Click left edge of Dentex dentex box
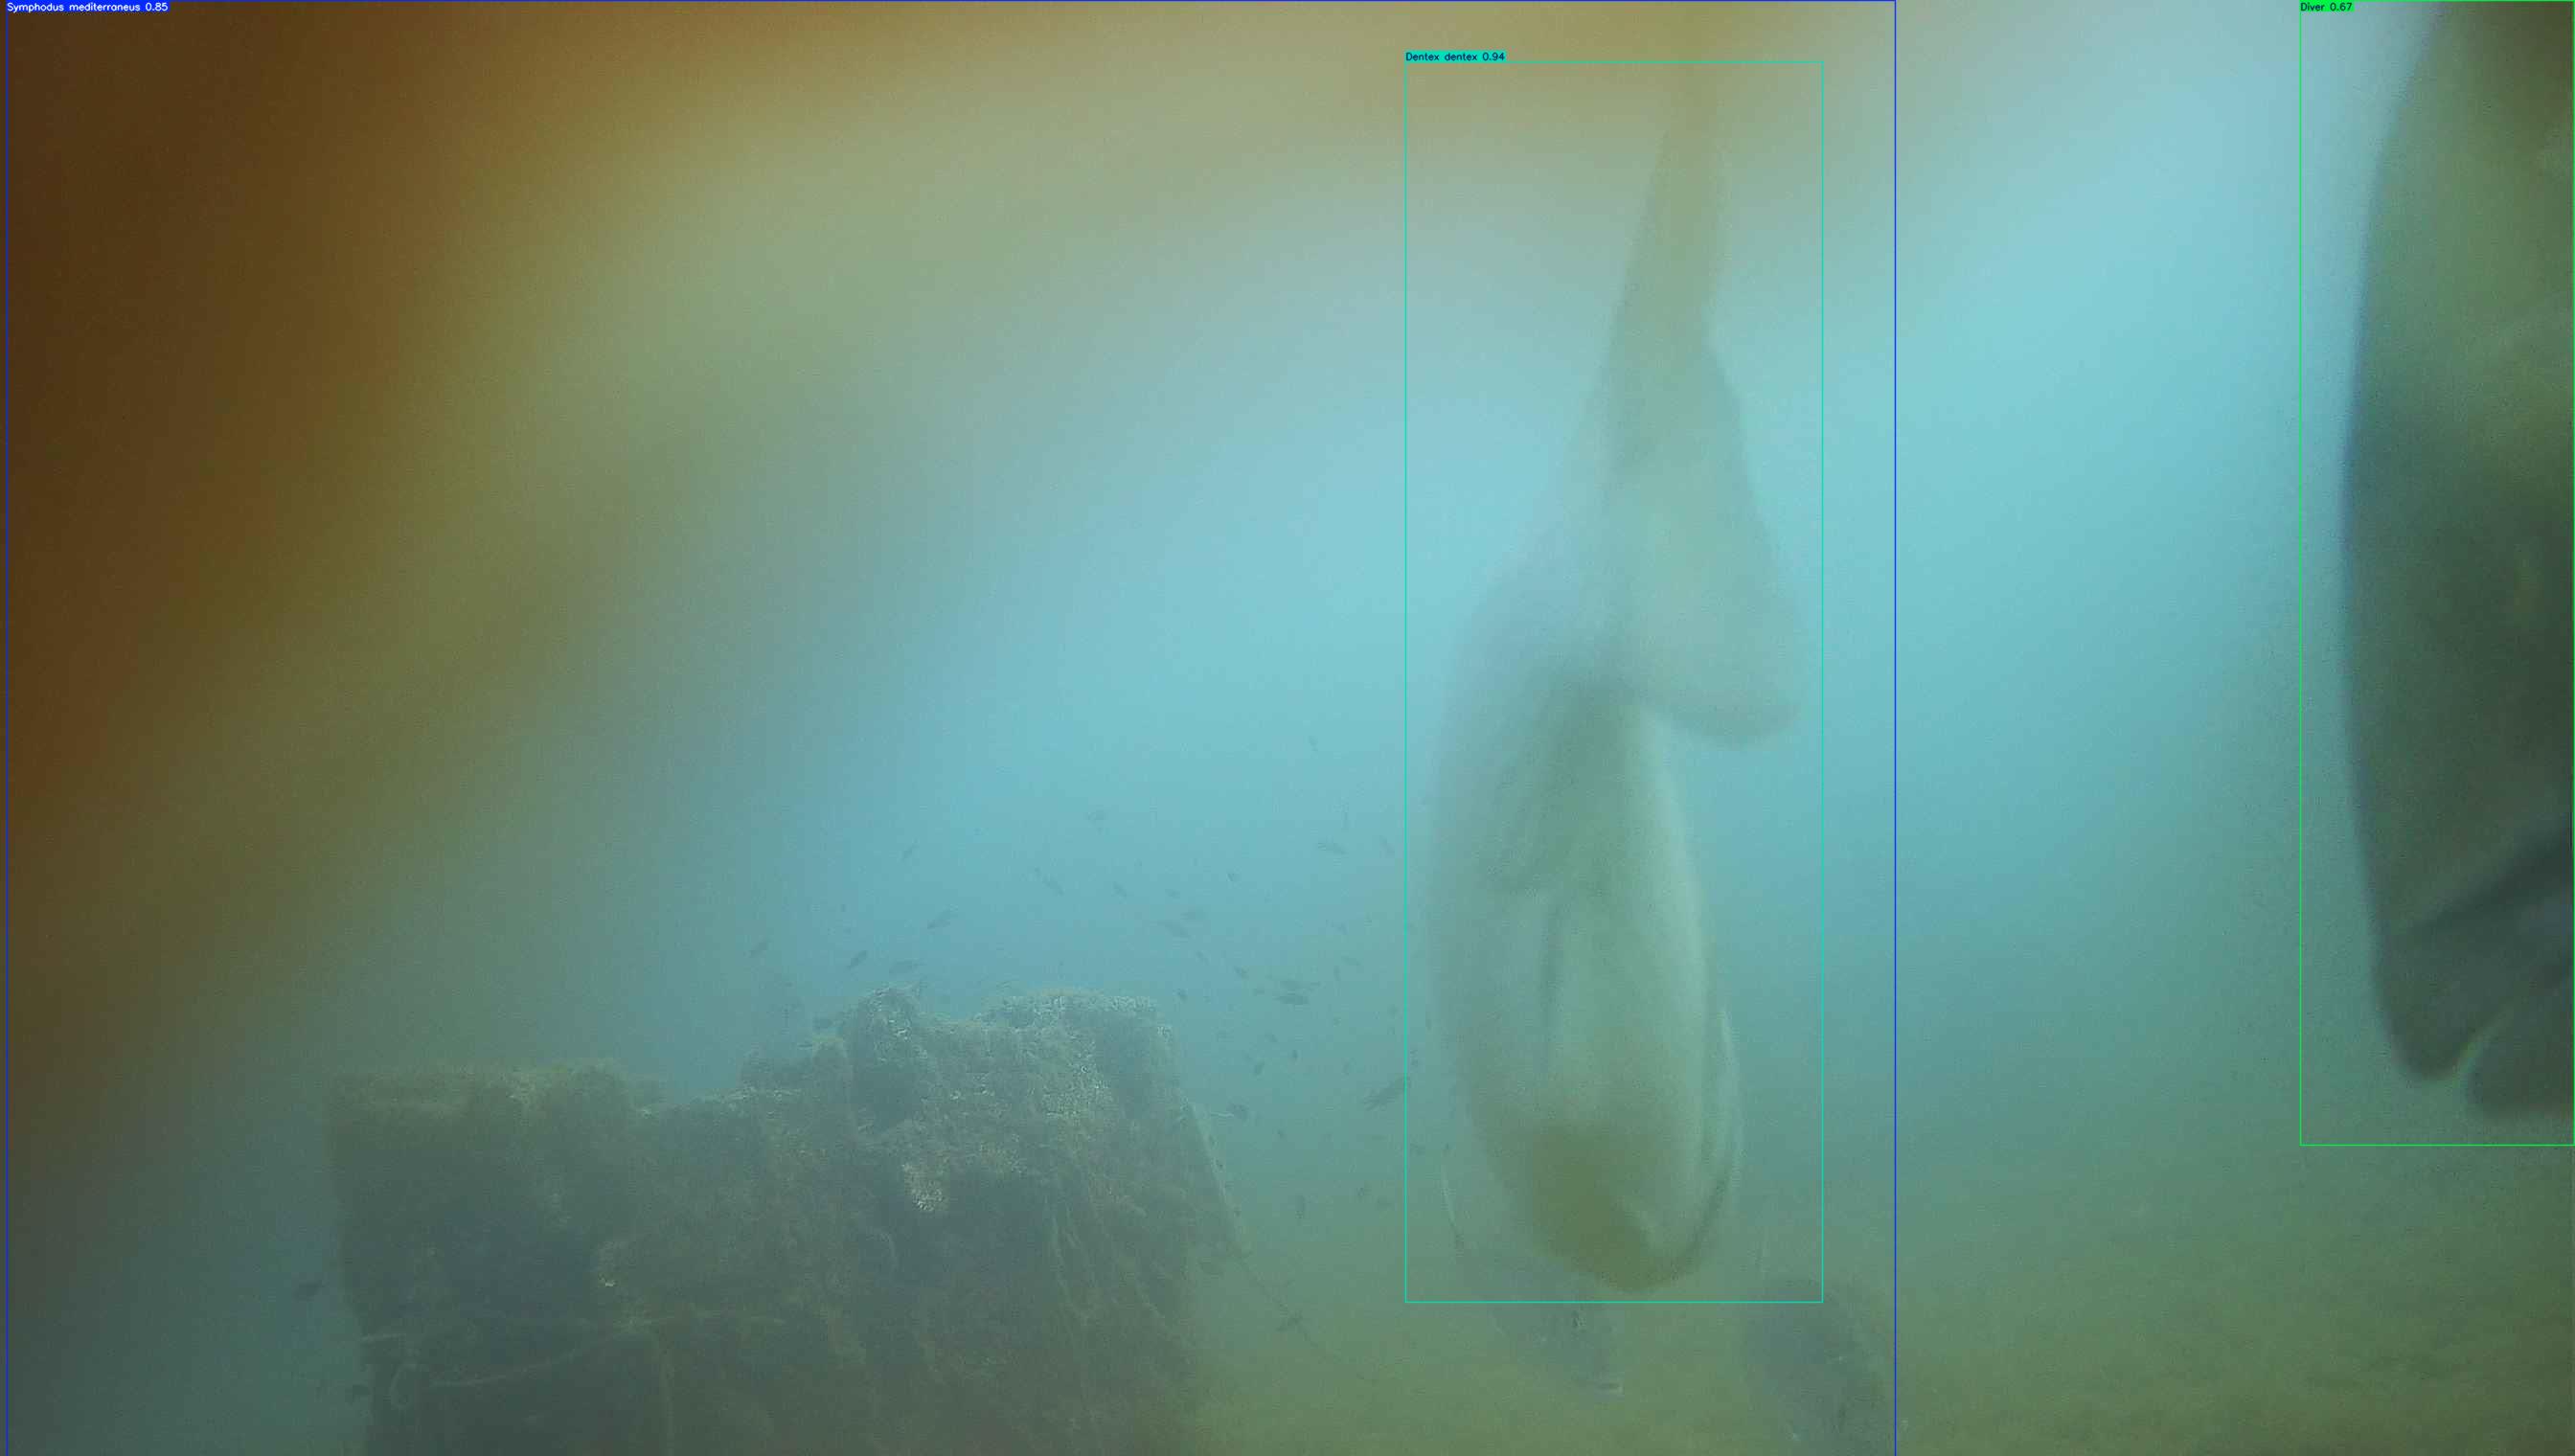This screenshot has height=1456, width=2575. pyautogui.click(x=1406, y=680)
